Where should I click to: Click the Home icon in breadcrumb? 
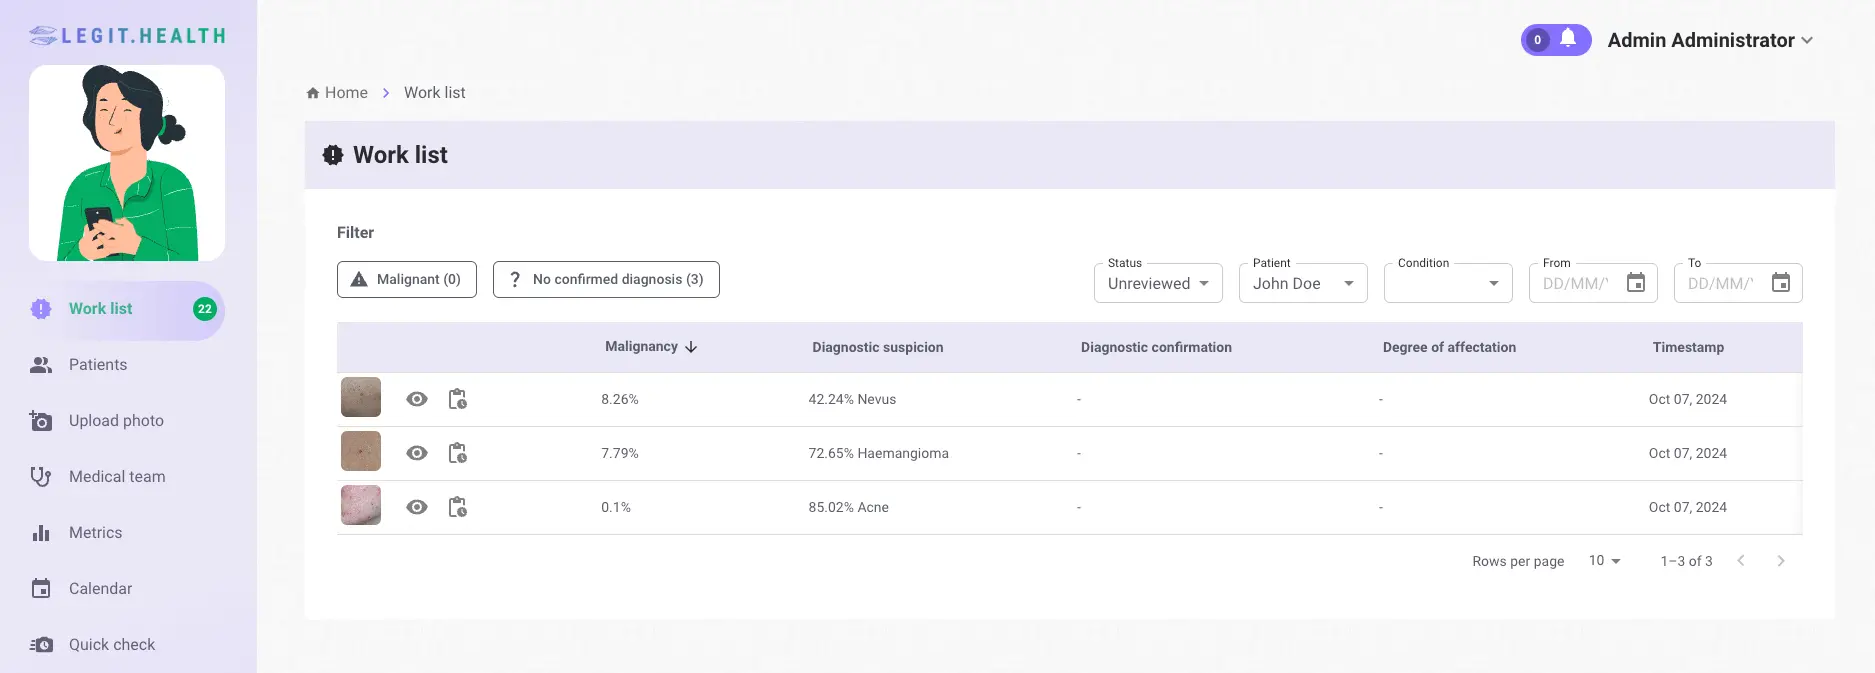tap(313, 93)
